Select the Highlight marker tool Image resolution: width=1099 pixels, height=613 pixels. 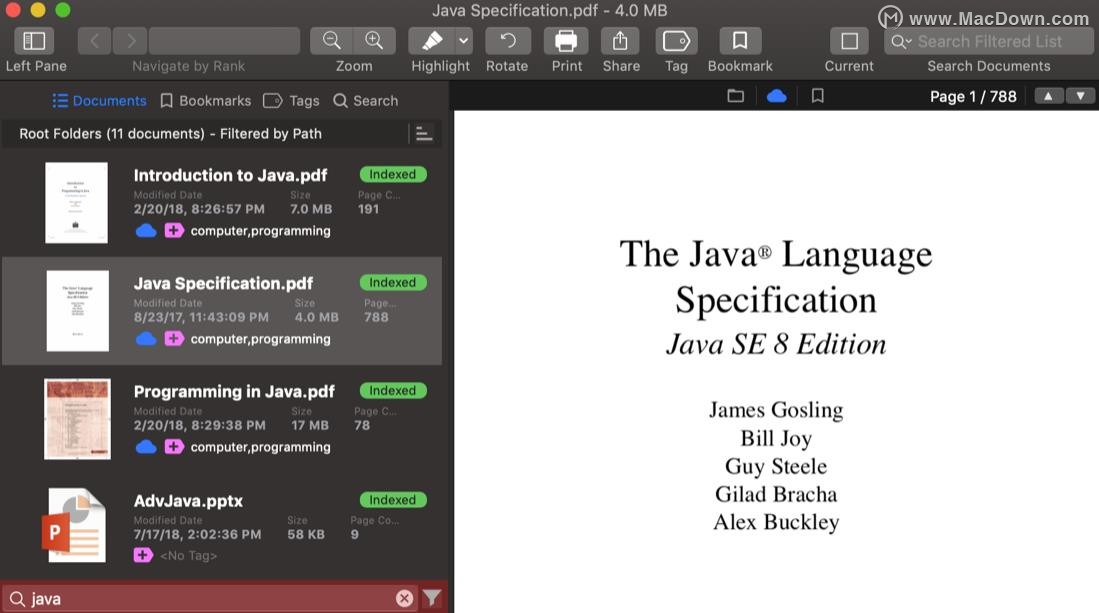click(432, 41)
